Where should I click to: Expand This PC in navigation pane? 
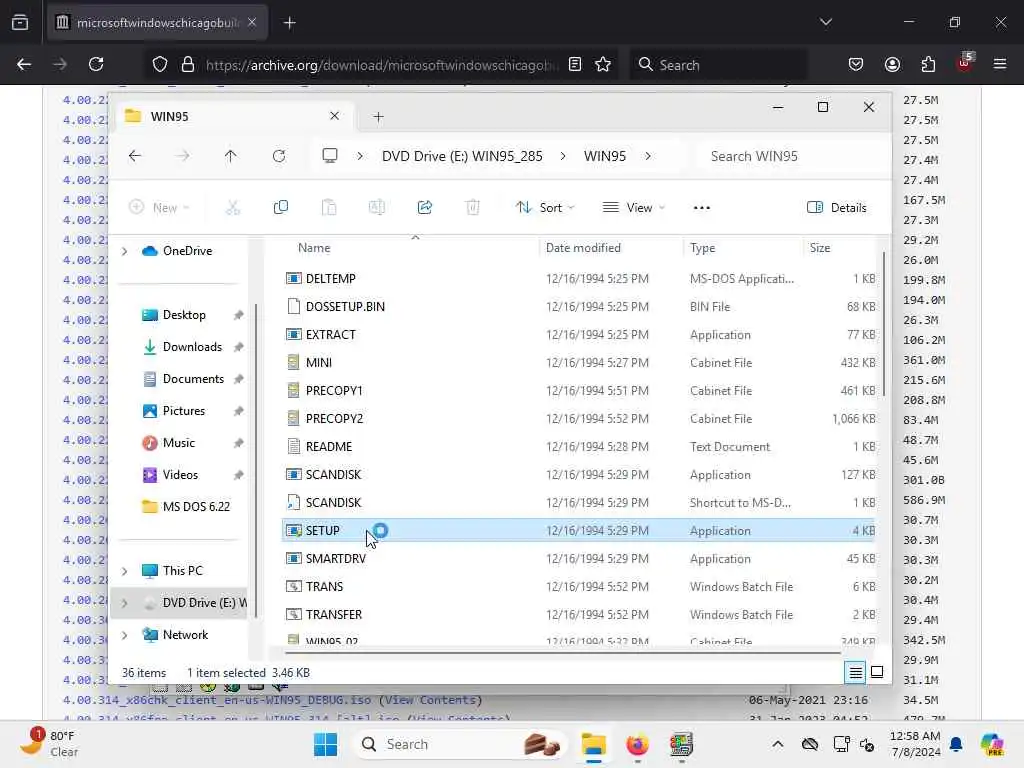click(x=125, y=571)
